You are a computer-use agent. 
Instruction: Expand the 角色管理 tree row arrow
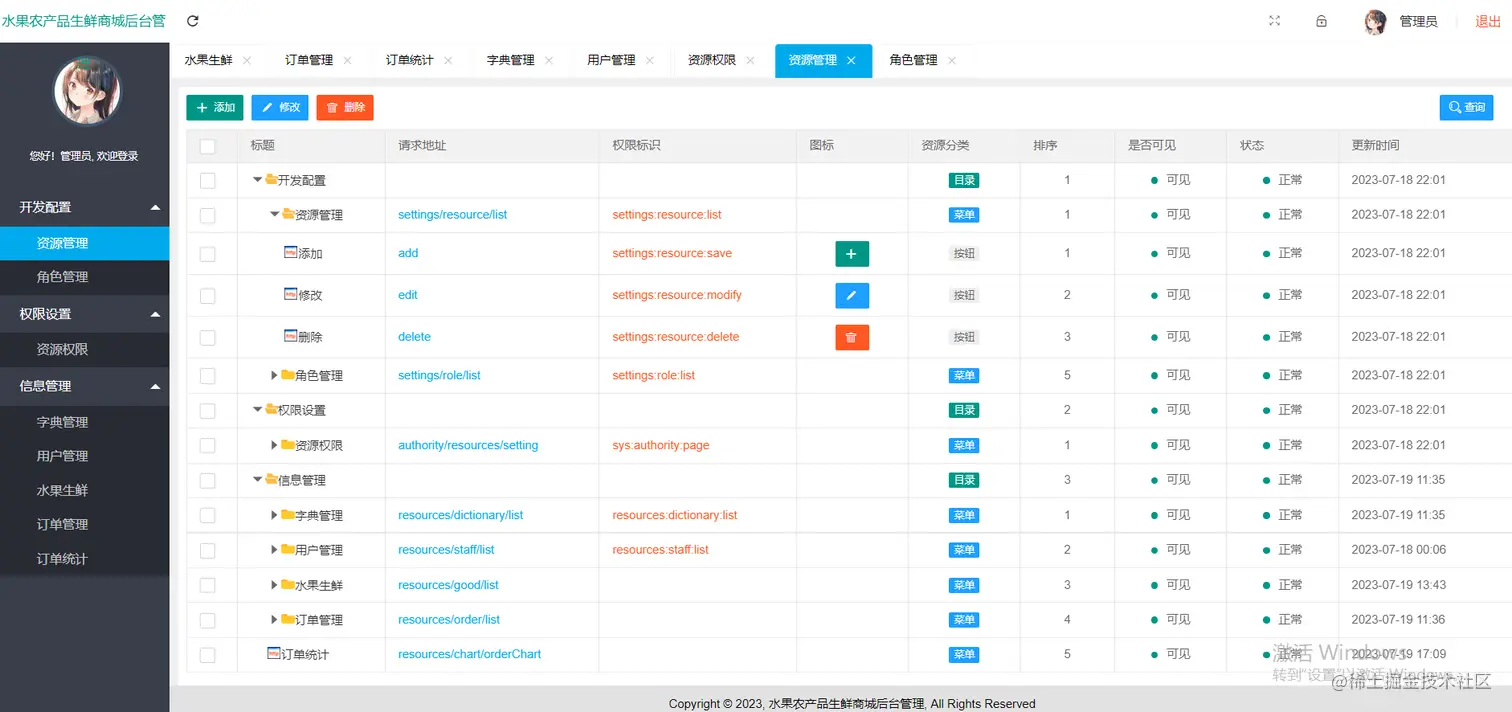point(274,375)
